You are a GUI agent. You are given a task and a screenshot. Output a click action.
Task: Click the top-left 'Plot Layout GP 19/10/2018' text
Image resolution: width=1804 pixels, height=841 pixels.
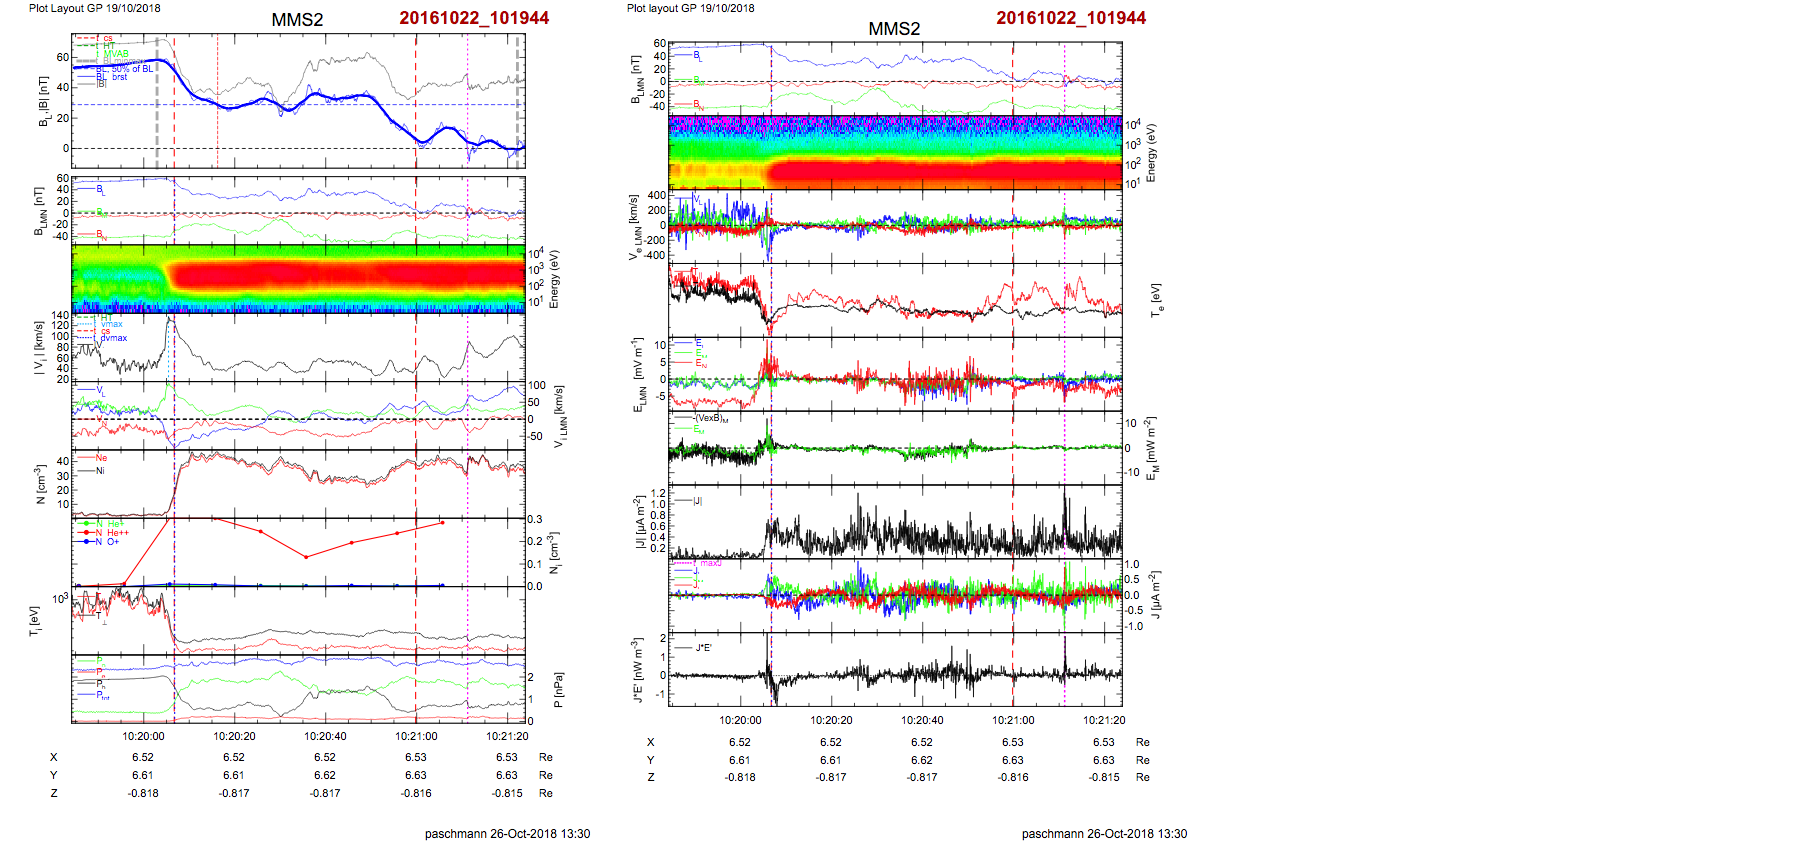(x=94, y=8)
